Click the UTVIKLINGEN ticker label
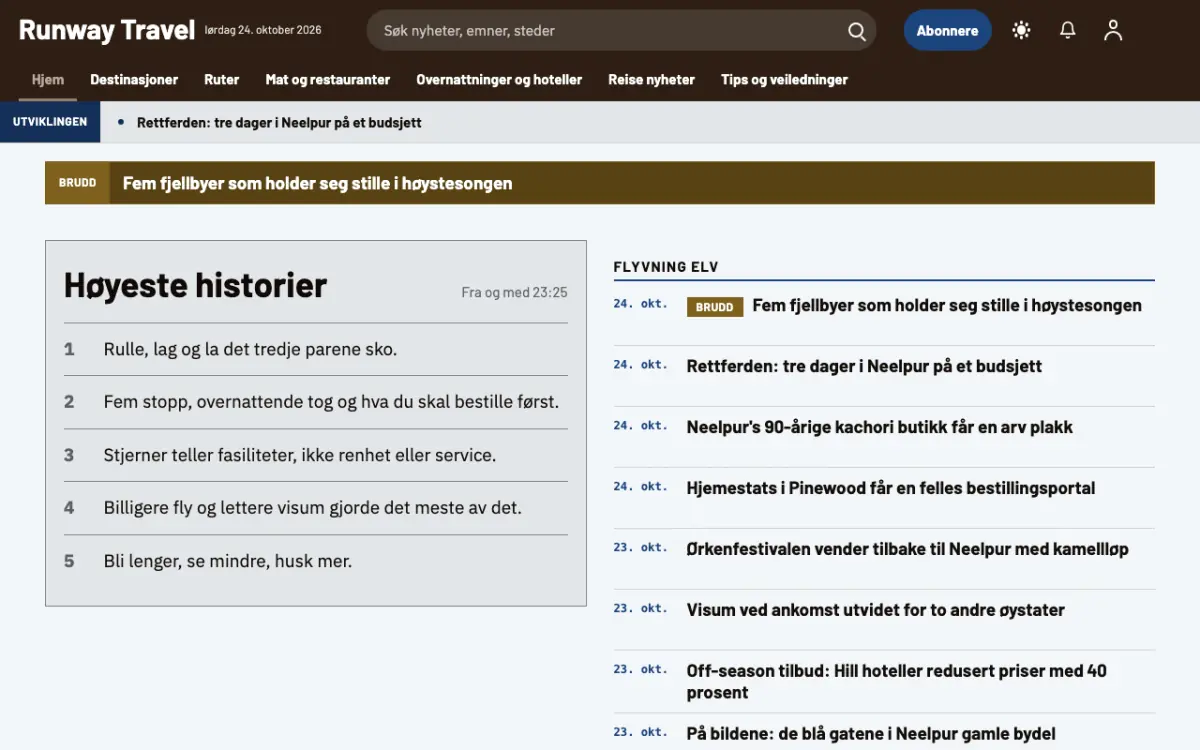This screenshot has width=1200, height=750. 50,122
